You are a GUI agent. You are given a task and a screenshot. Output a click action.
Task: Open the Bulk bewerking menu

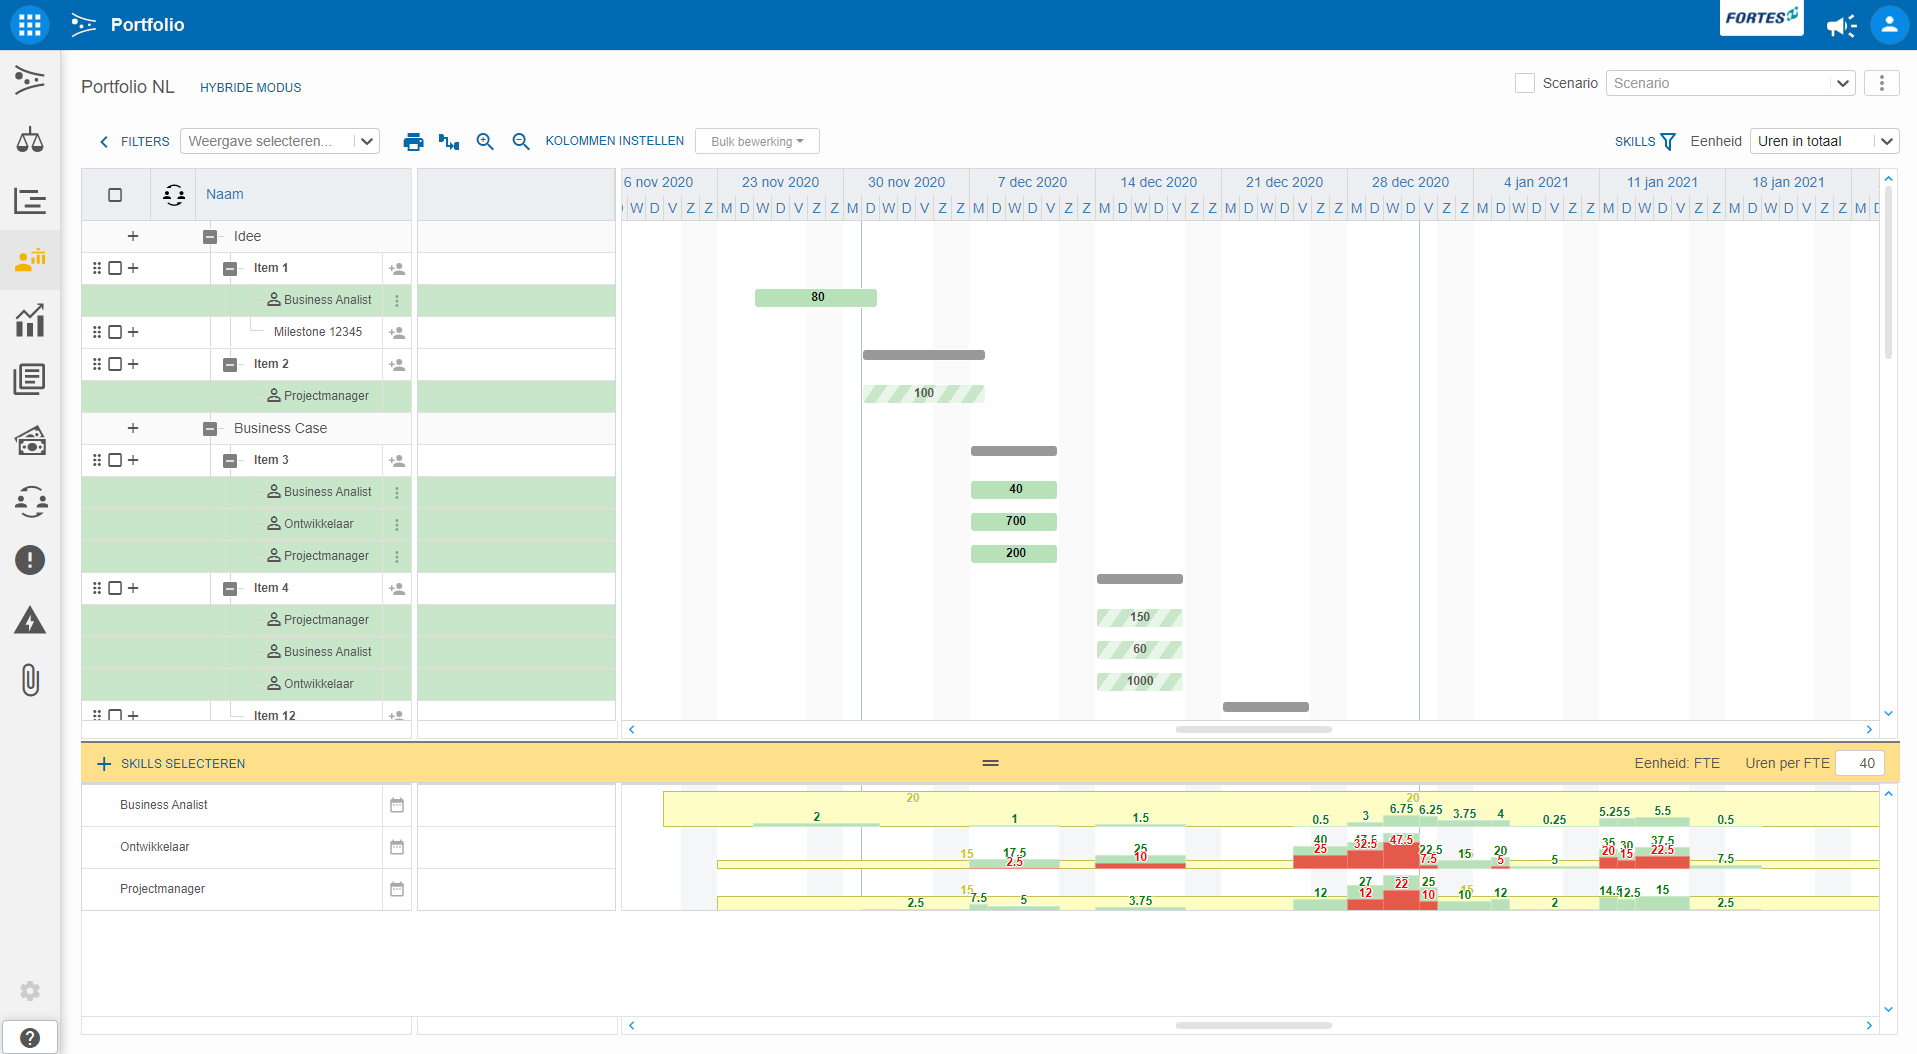[x=757, y=142]
